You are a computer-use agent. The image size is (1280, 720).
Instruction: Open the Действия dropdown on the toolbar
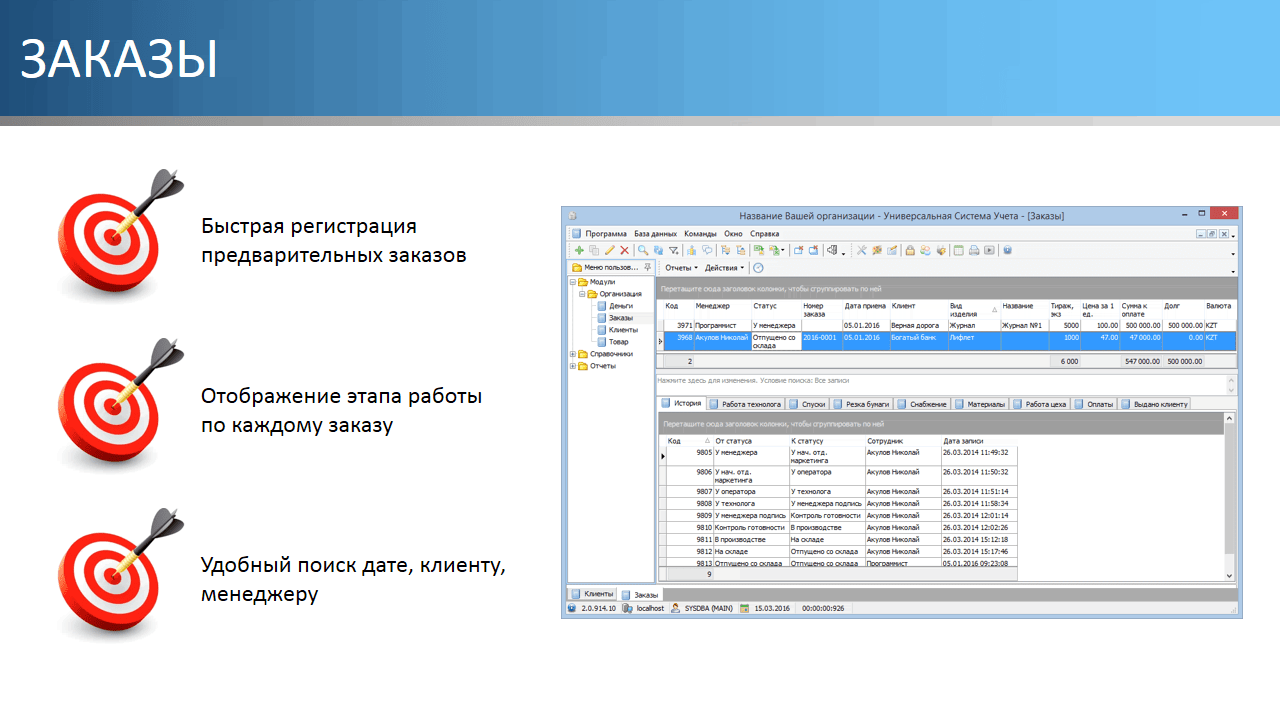click(724, 268)
